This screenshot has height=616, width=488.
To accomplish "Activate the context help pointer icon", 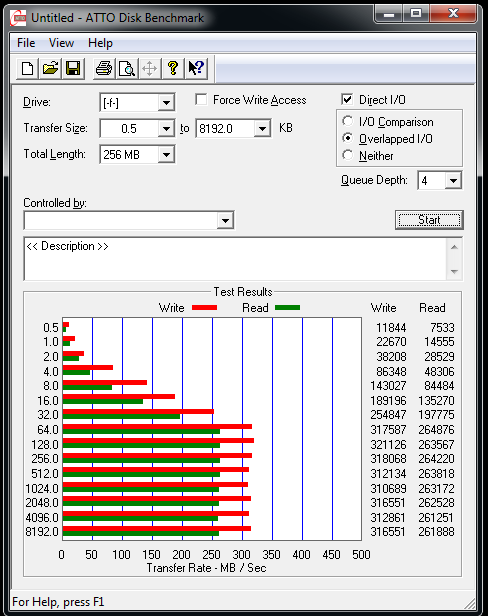I will pos(196,69).
